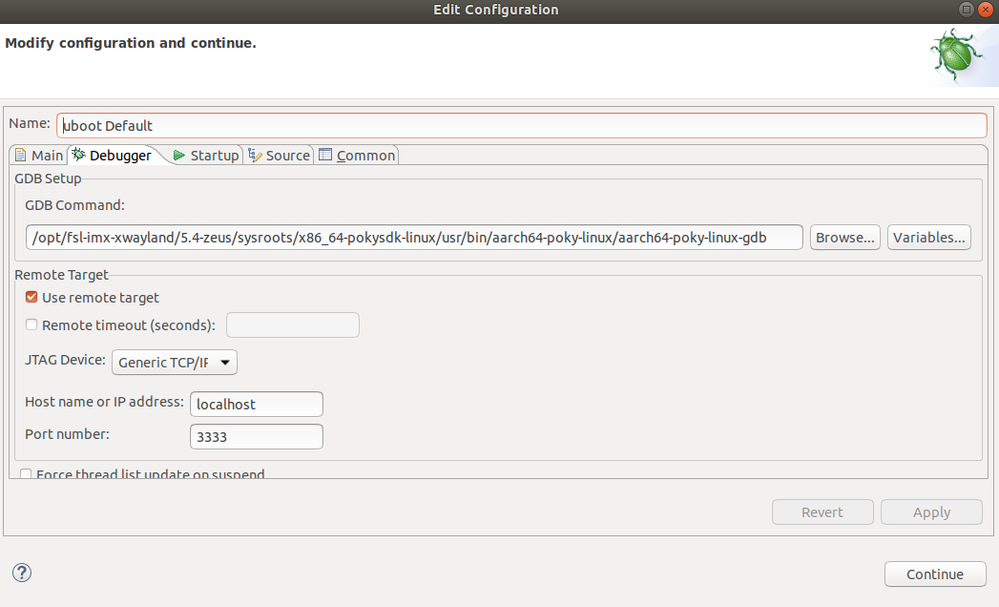The height and width of the screenshot is (607, 999).
Task: Maximize the Edit Configuration dialog
Action: [966, 9]
